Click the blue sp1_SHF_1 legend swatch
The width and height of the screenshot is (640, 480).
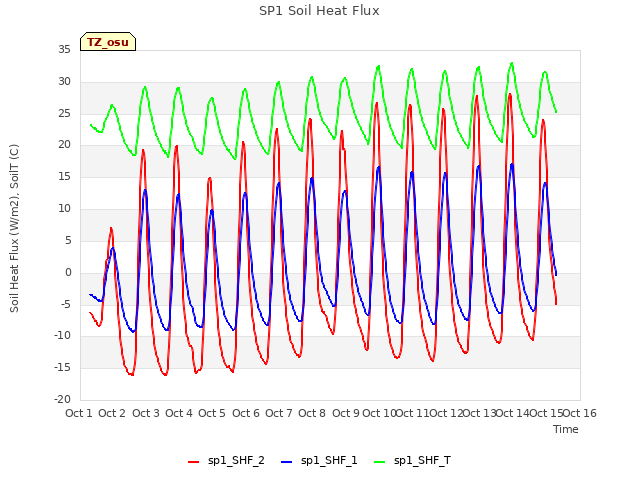click(287, 462)
